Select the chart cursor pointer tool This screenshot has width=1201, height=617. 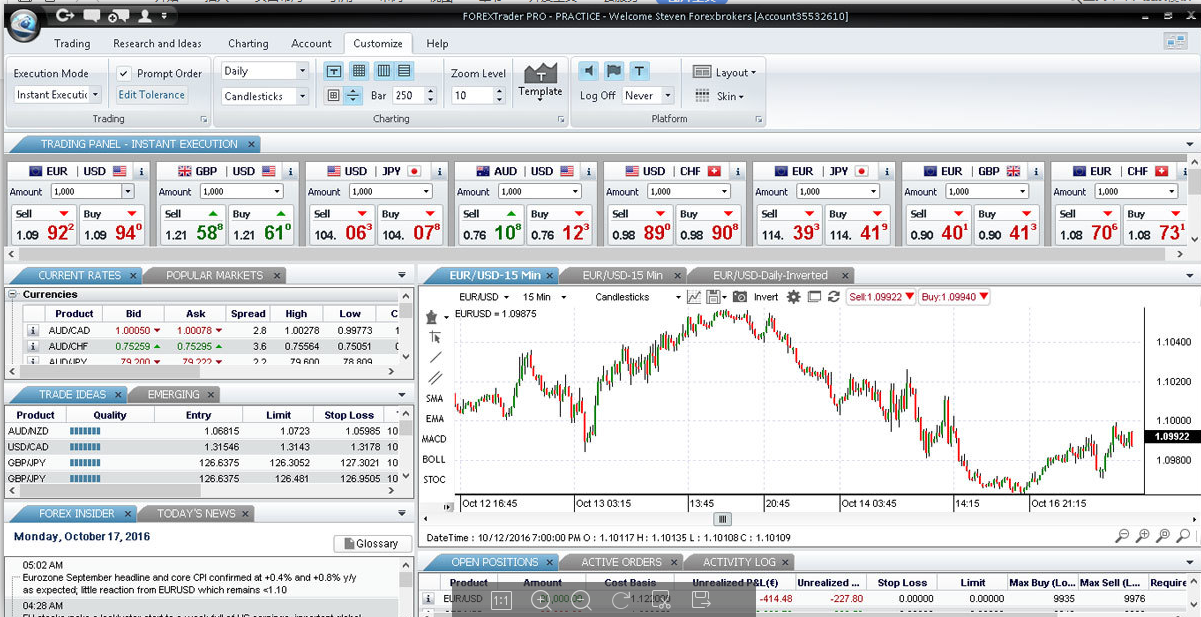pyautogui.click(x=435, y=337)
